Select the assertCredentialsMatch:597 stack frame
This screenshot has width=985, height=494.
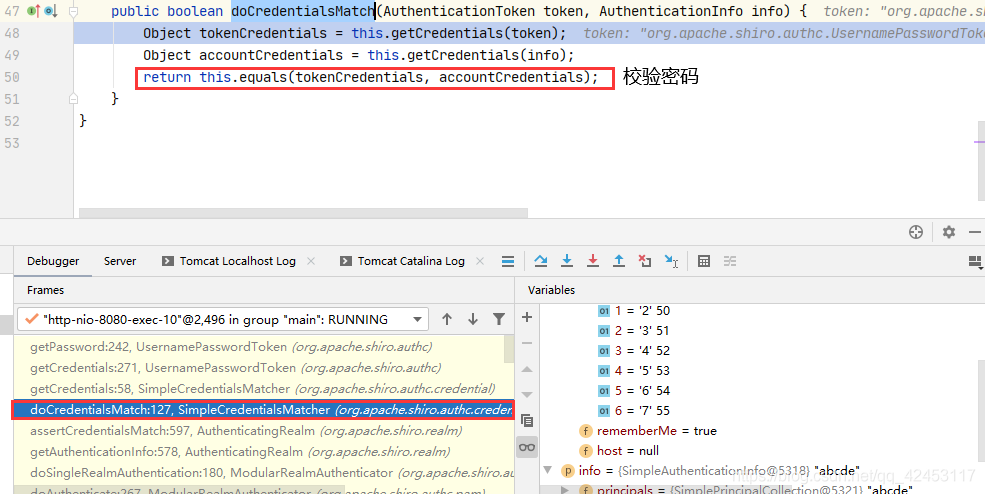coord(263,431)
